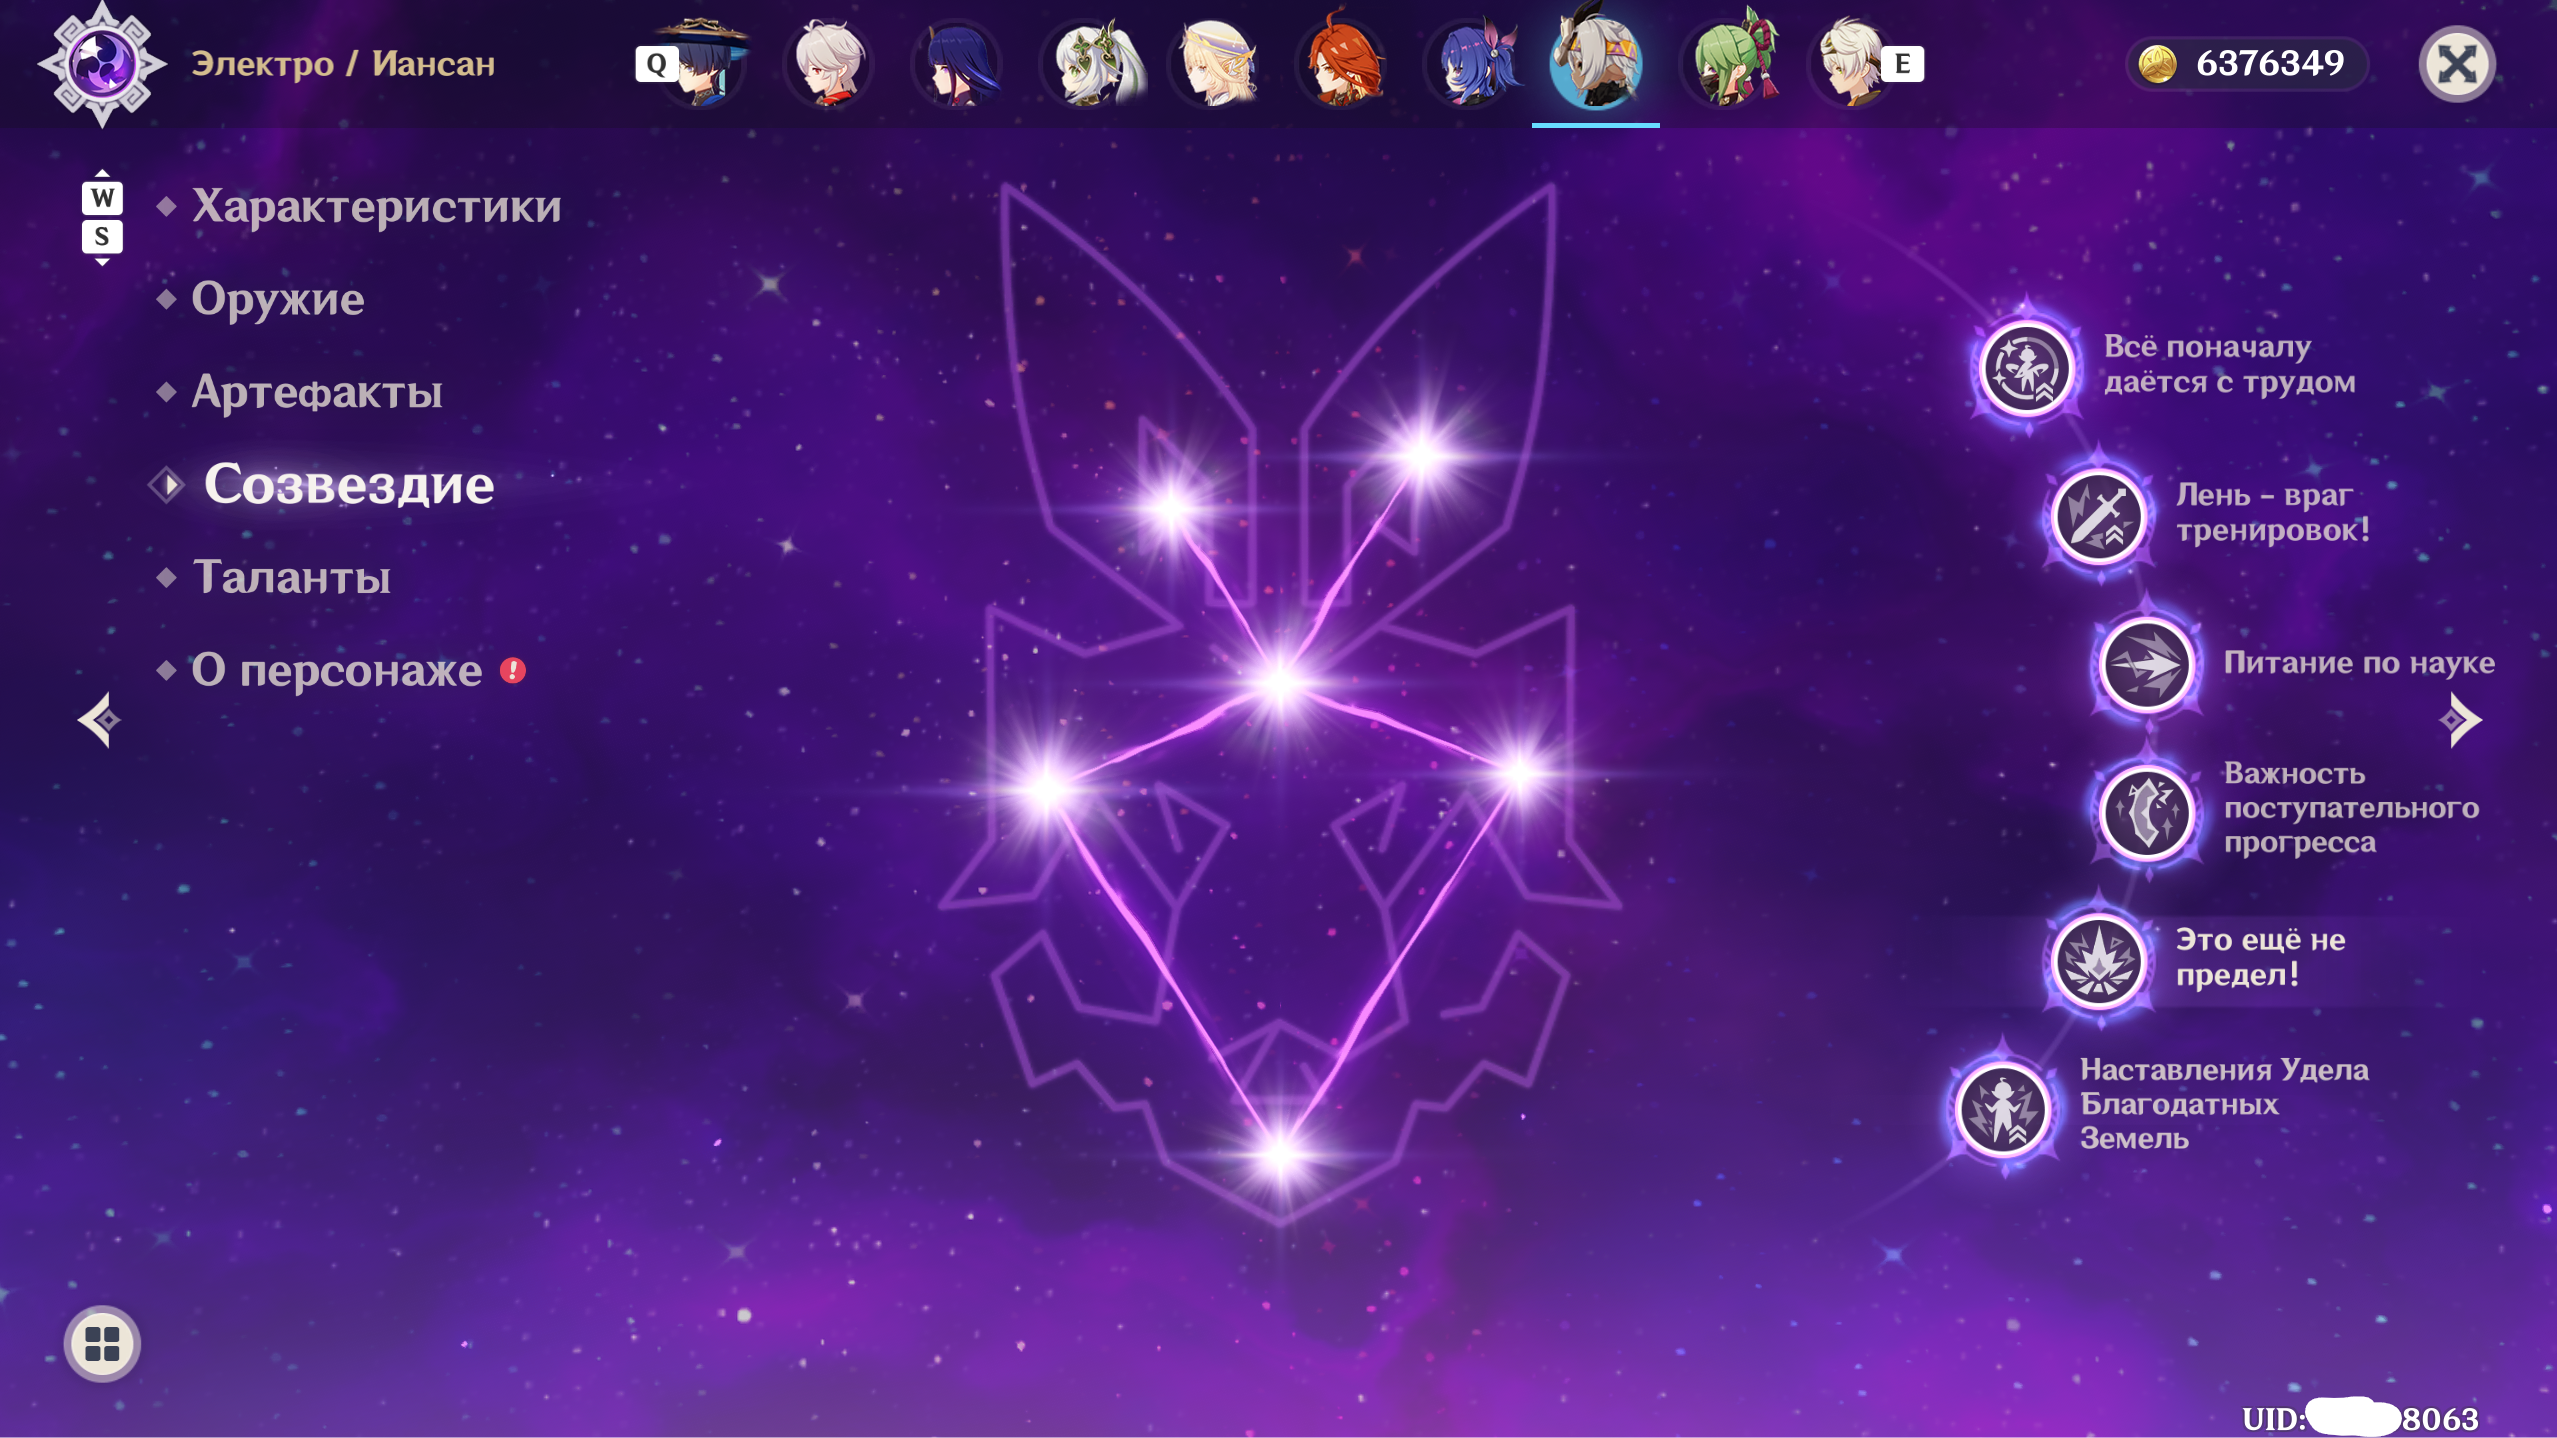The image size is (2557, 1438).
Task: Open the Характеристики menu section
Action: pyautogui.click(x=377, y=206)
